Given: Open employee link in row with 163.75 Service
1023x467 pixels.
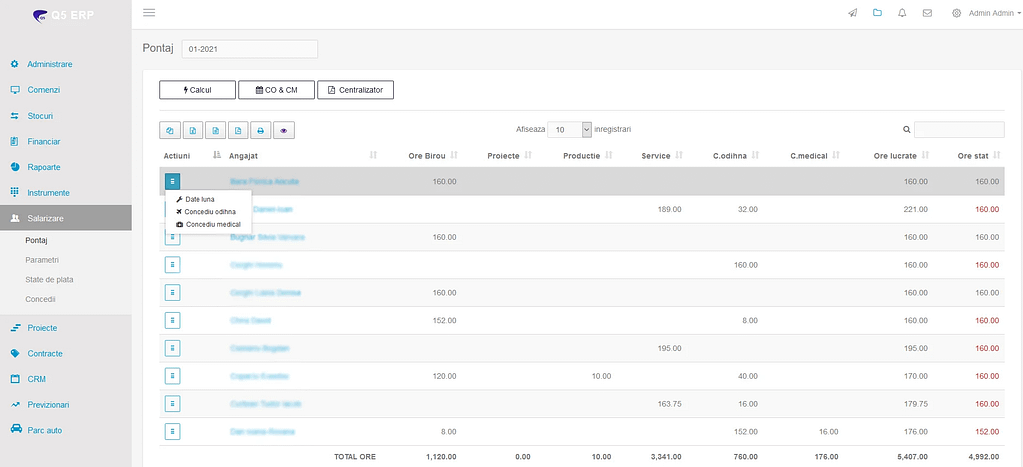Looking at the screenshot, I should point(266,404).
